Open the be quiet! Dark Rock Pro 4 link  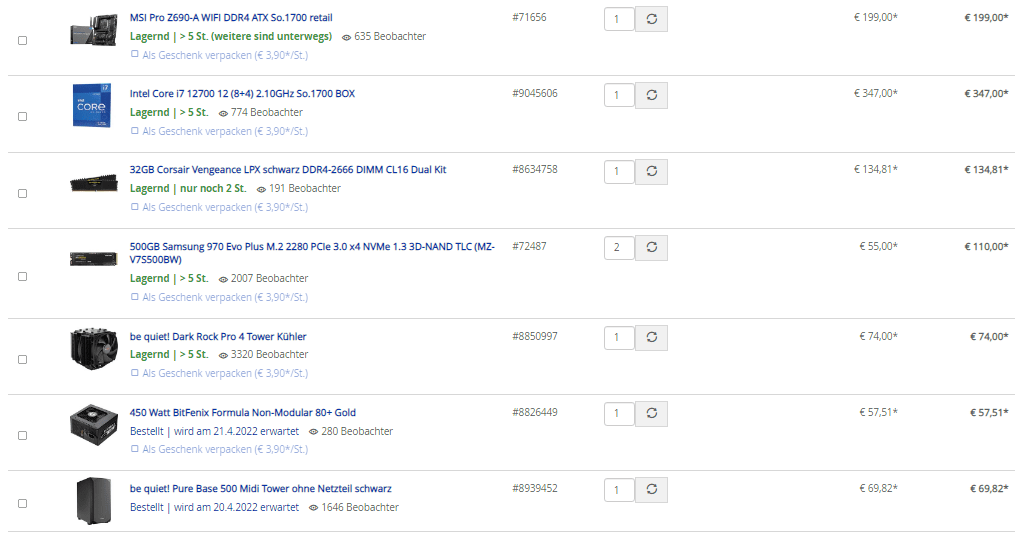pyautogui.click(x=218, y=337)
